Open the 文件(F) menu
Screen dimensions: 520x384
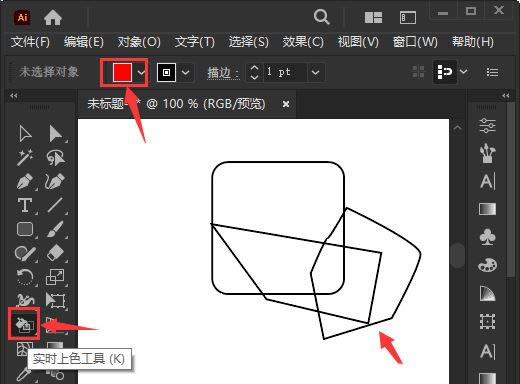point(30,42)
